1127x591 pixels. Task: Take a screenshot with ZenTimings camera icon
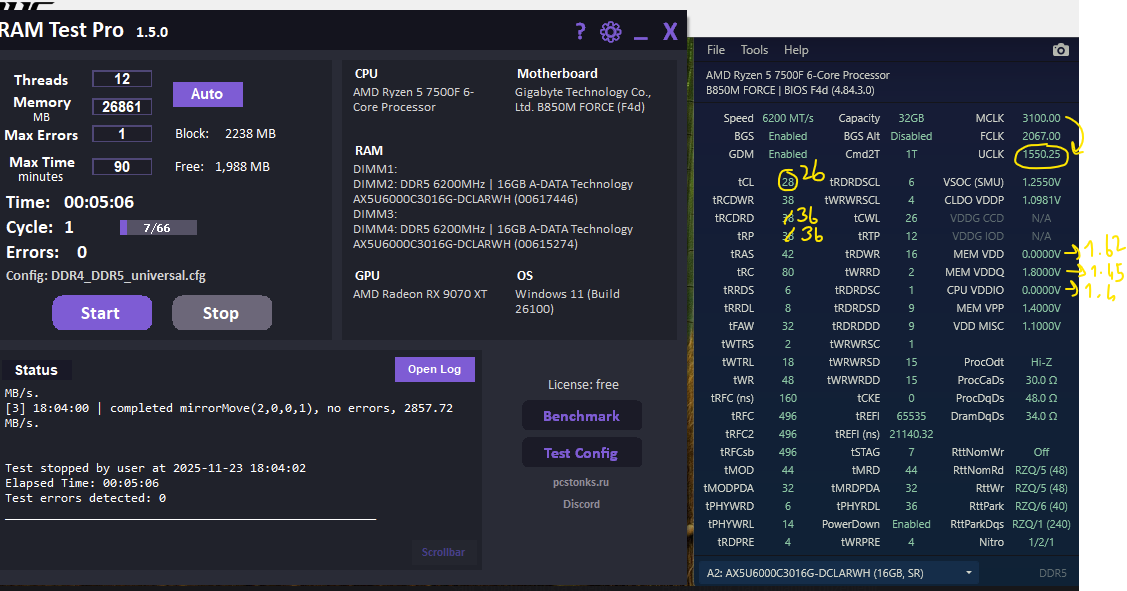pyautogui.click(x=1060, y=50)
